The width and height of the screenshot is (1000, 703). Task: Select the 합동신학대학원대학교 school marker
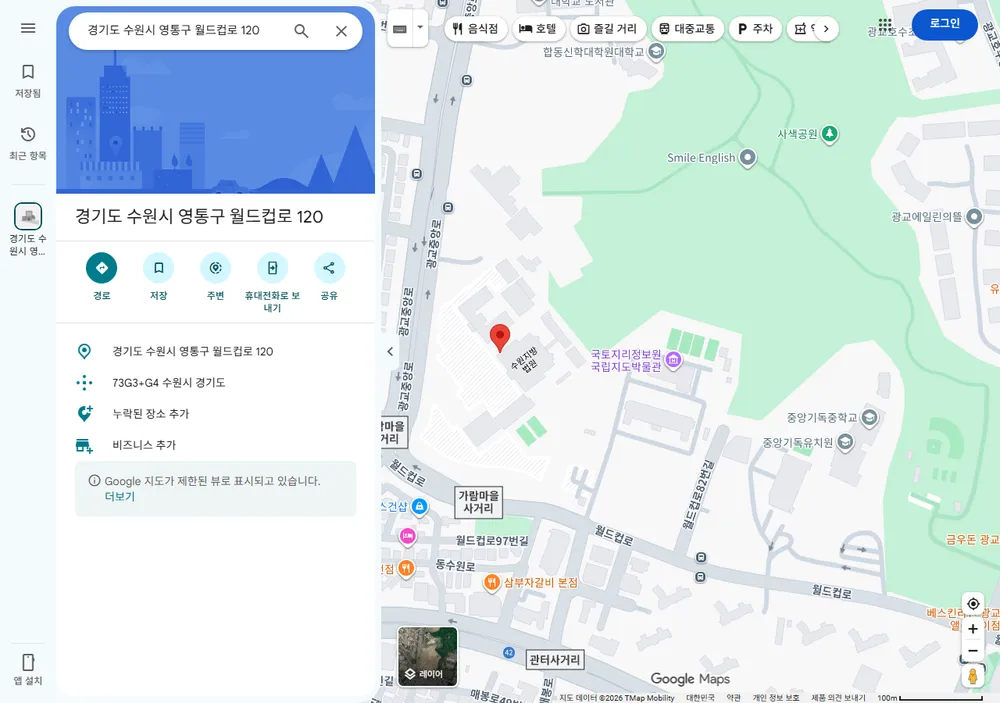656,52
